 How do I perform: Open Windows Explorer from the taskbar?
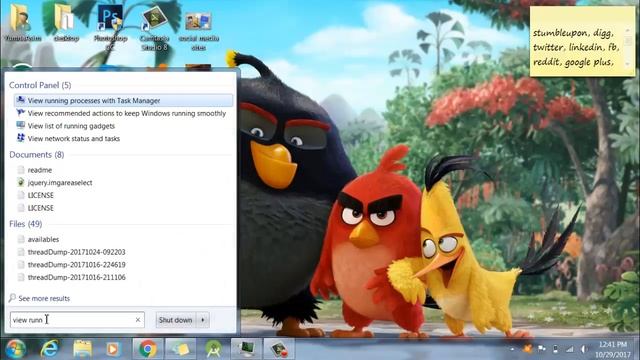(x=82, y=349)
